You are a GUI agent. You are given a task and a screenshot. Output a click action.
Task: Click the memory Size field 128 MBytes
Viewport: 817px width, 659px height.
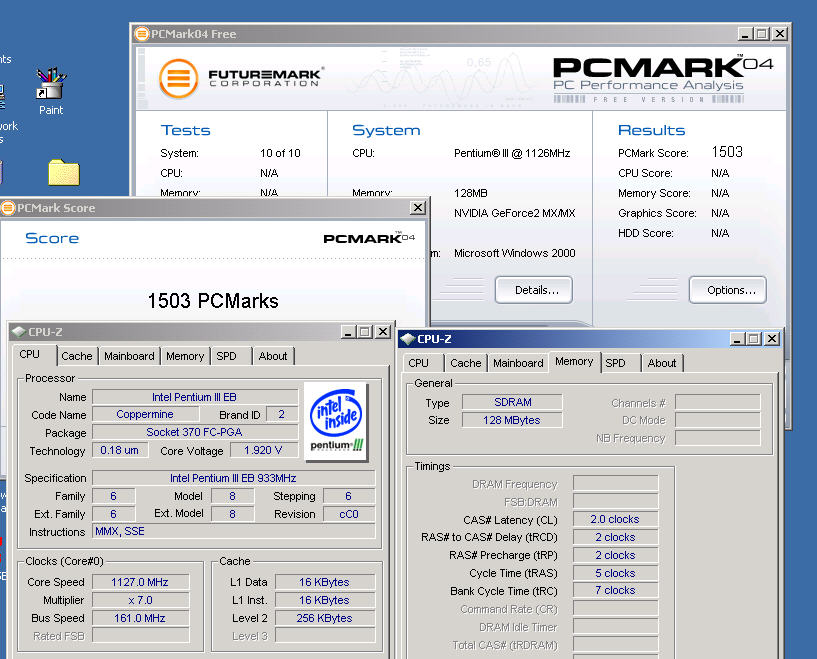[512, 420]
